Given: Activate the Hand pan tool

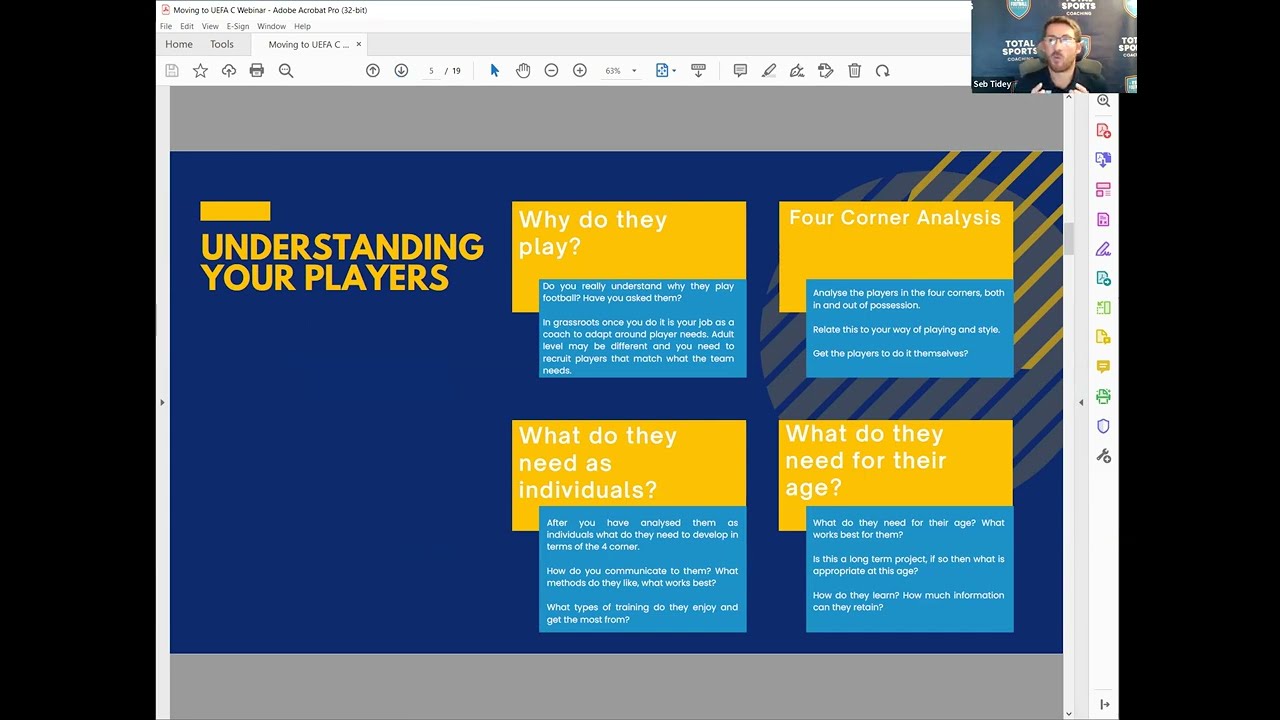Looking at the screenshot, I should point(523,71).
